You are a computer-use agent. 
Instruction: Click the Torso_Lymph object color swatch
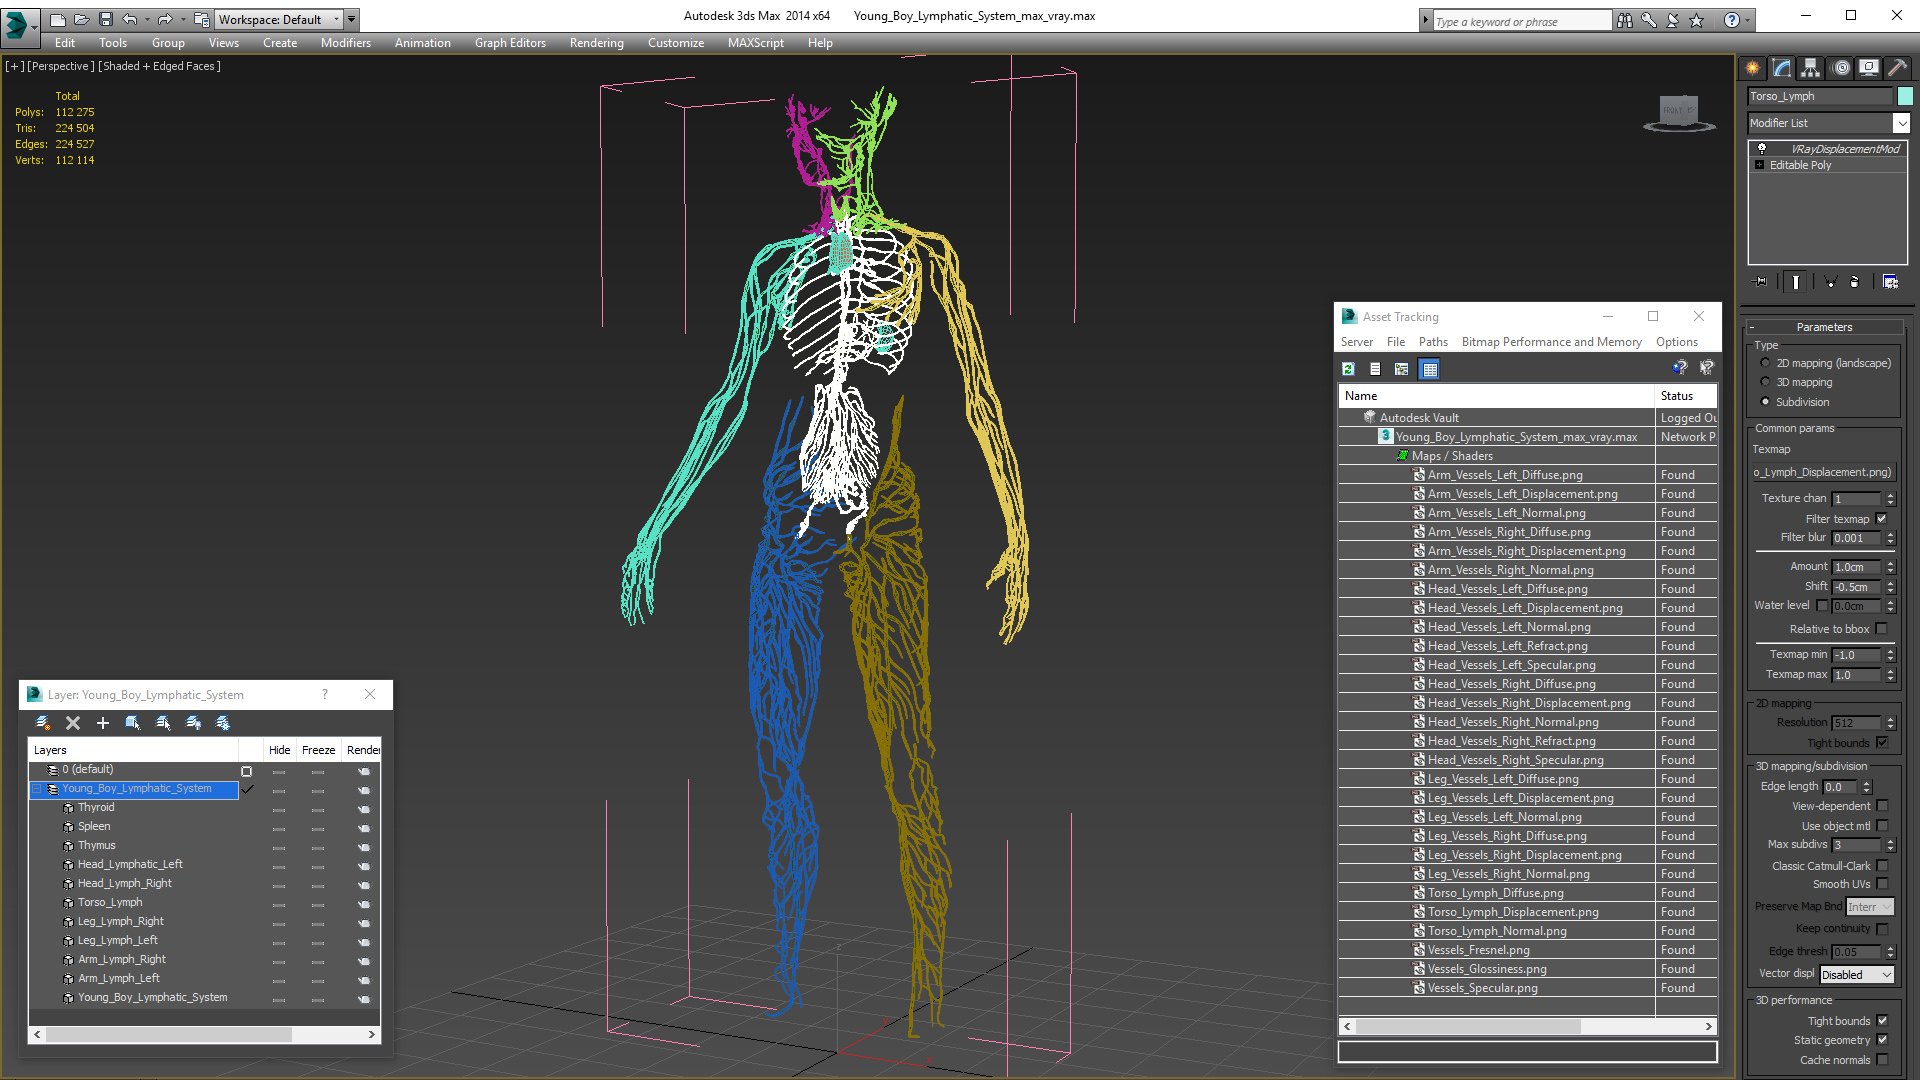click(1905, 96)
